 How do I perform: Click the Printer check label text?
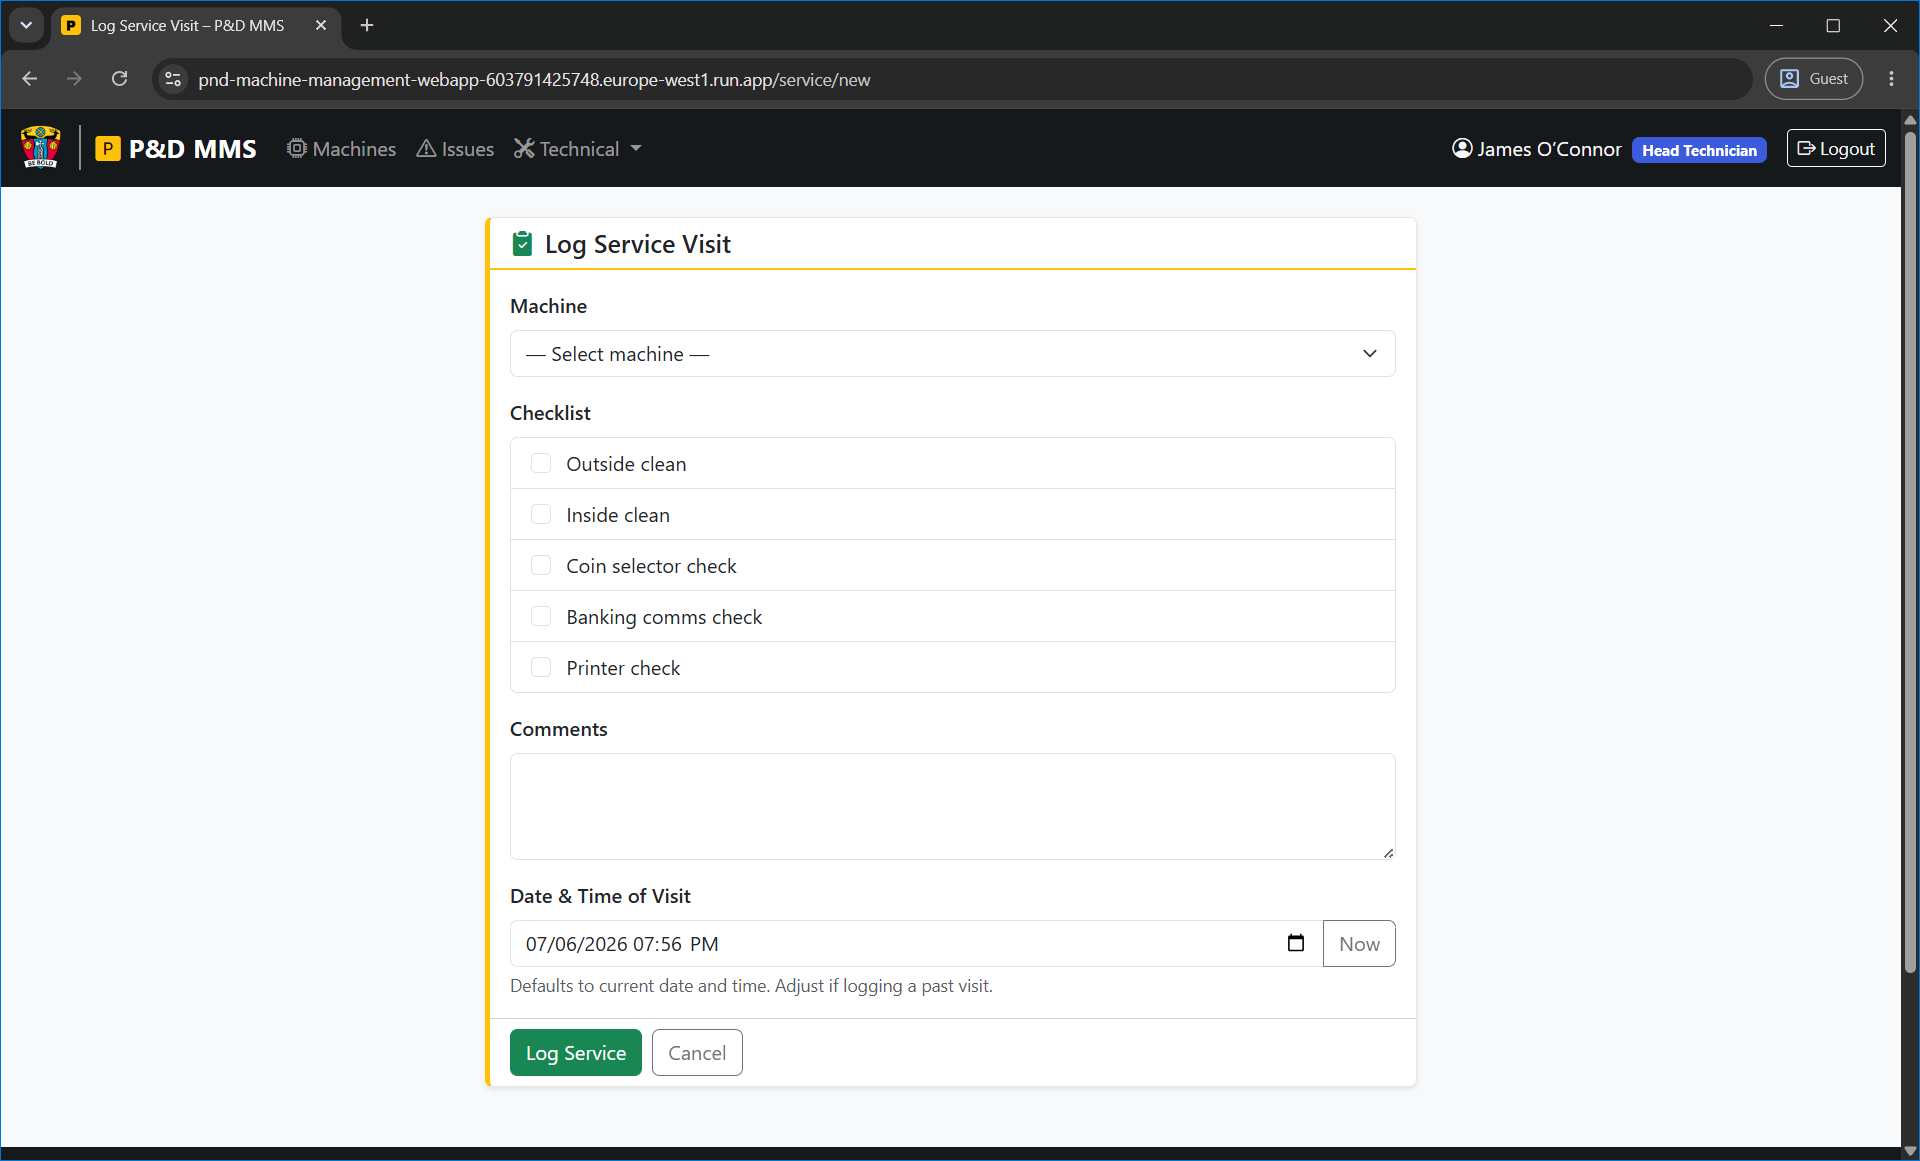coord(623,668)
